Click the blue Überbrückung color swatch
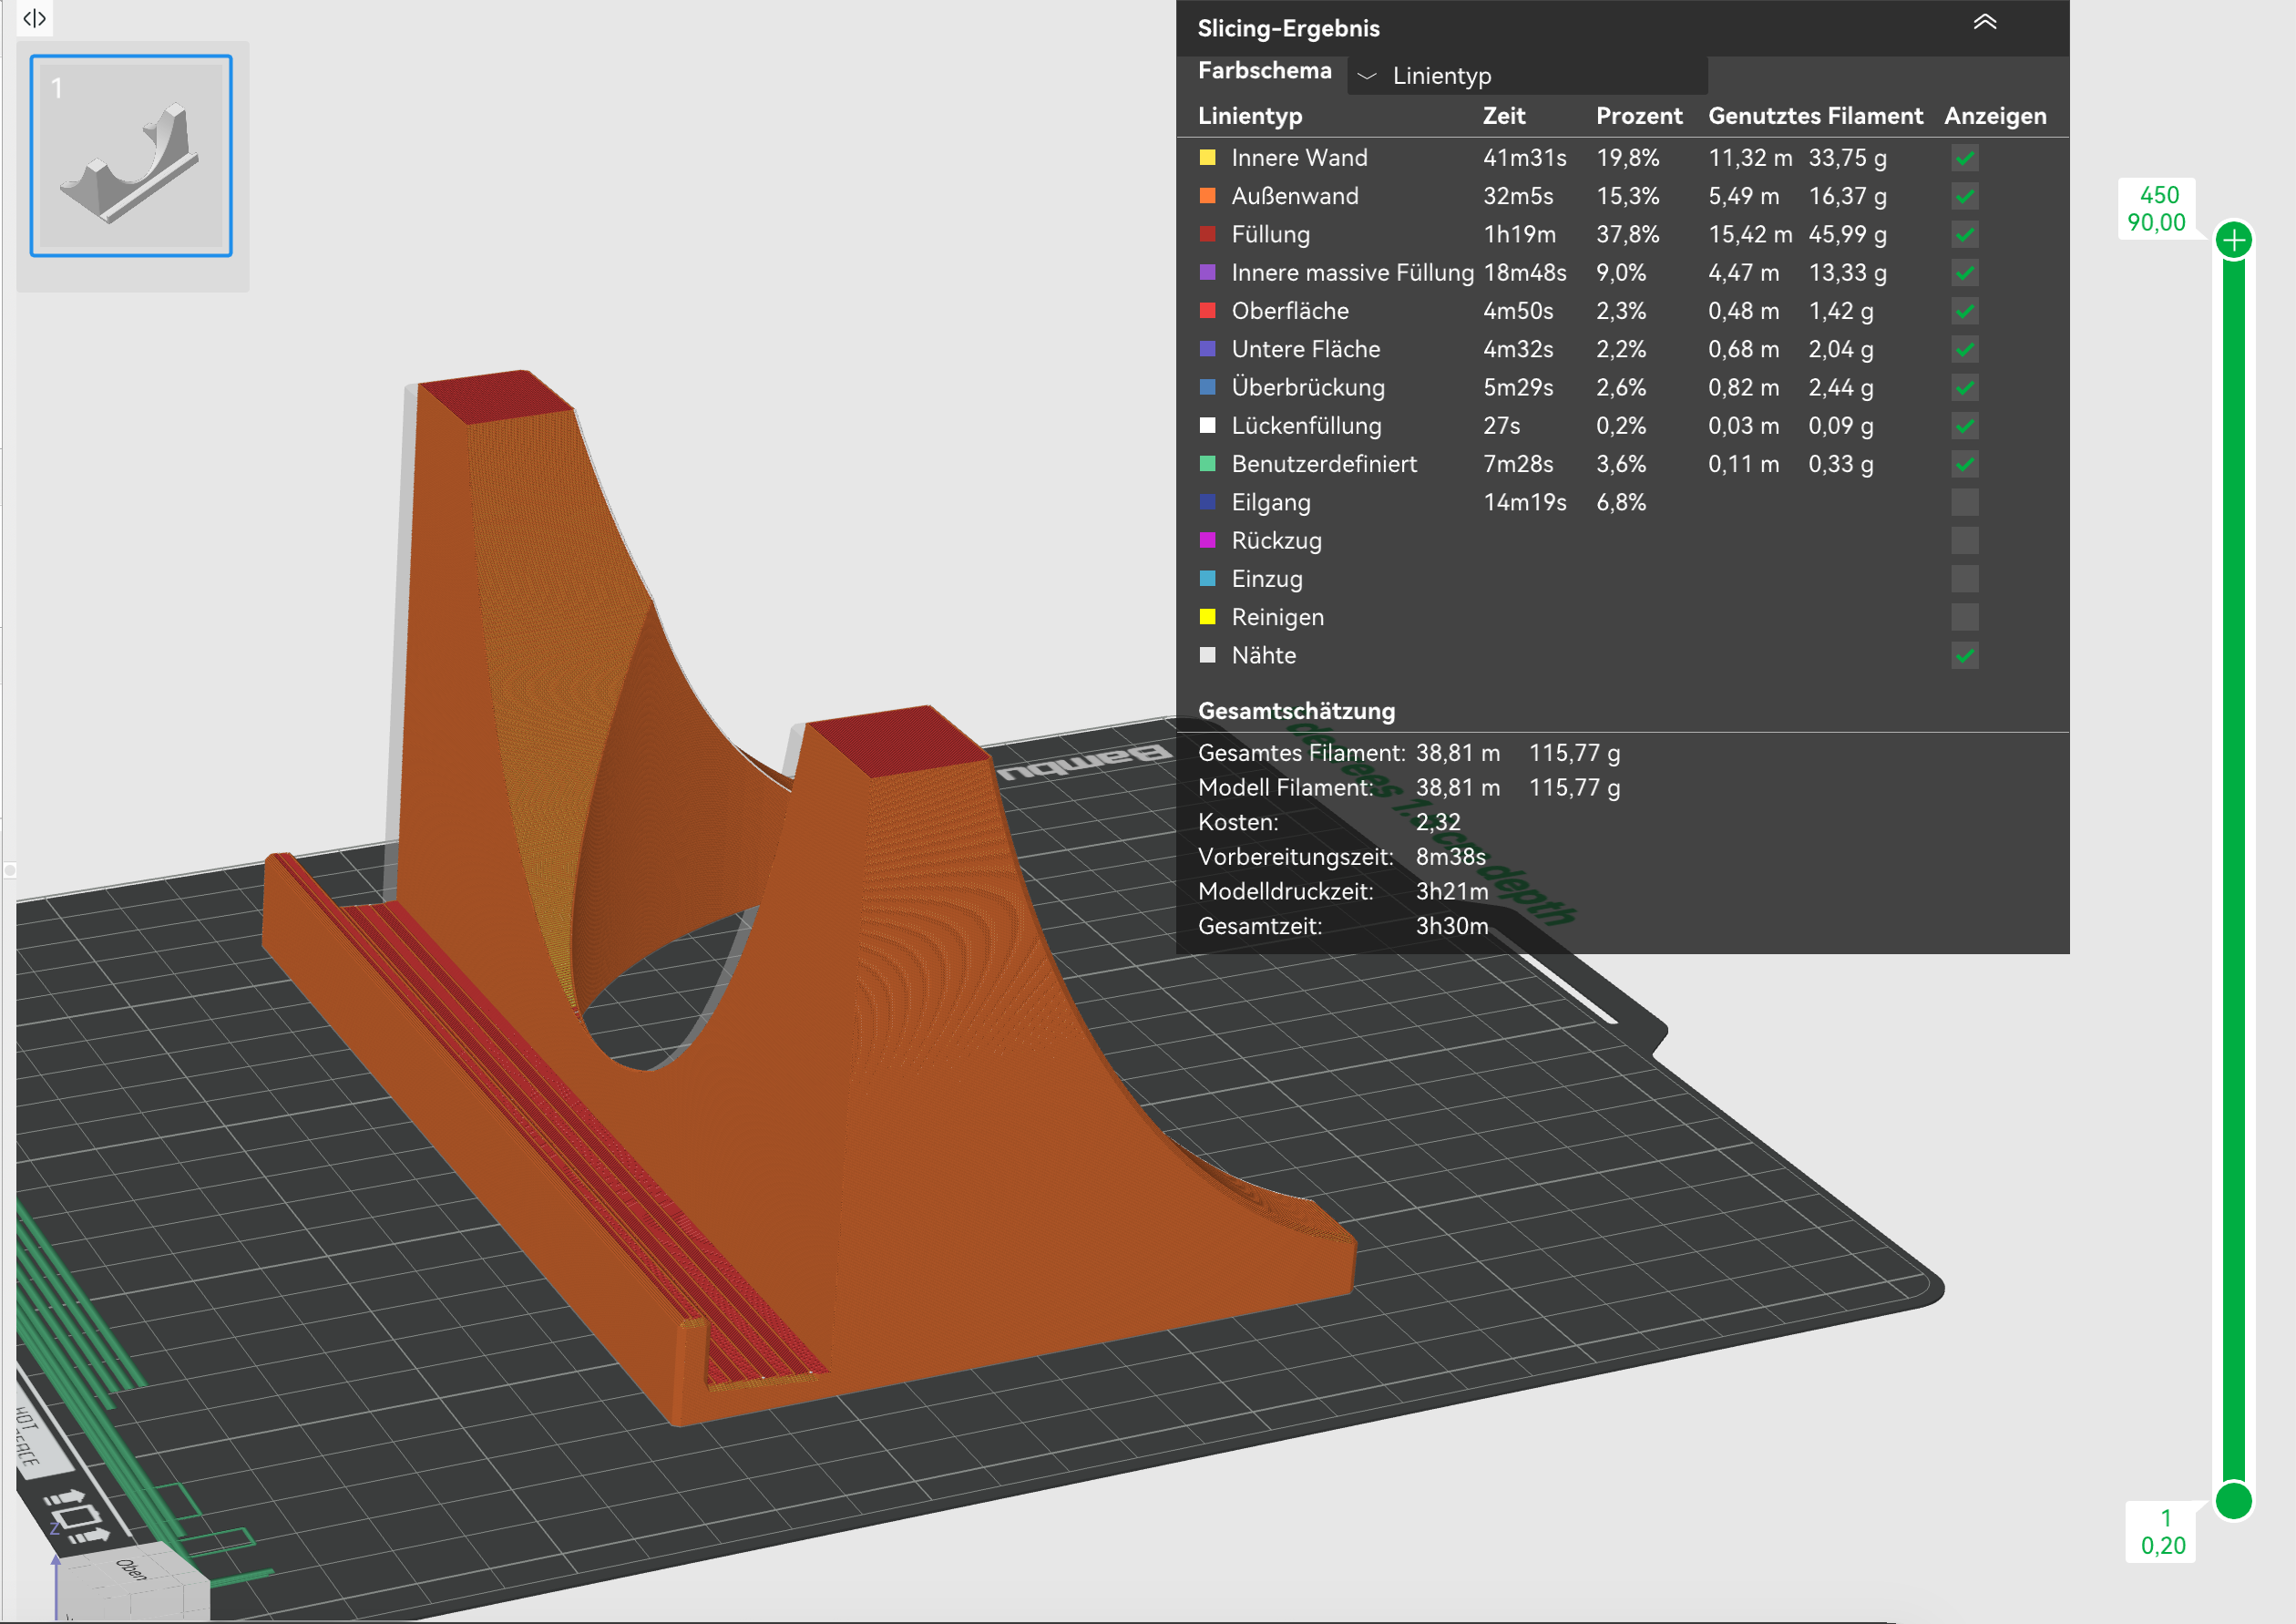Viewport: 2296px width, 1624px height. pos(1207,387)
